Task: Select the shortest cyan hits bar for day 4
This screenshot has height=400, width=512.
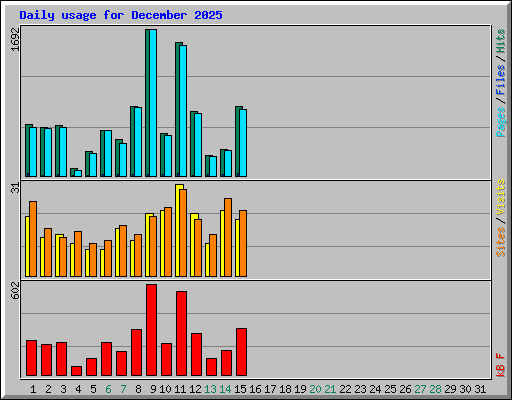Action: tap(78, 174)
